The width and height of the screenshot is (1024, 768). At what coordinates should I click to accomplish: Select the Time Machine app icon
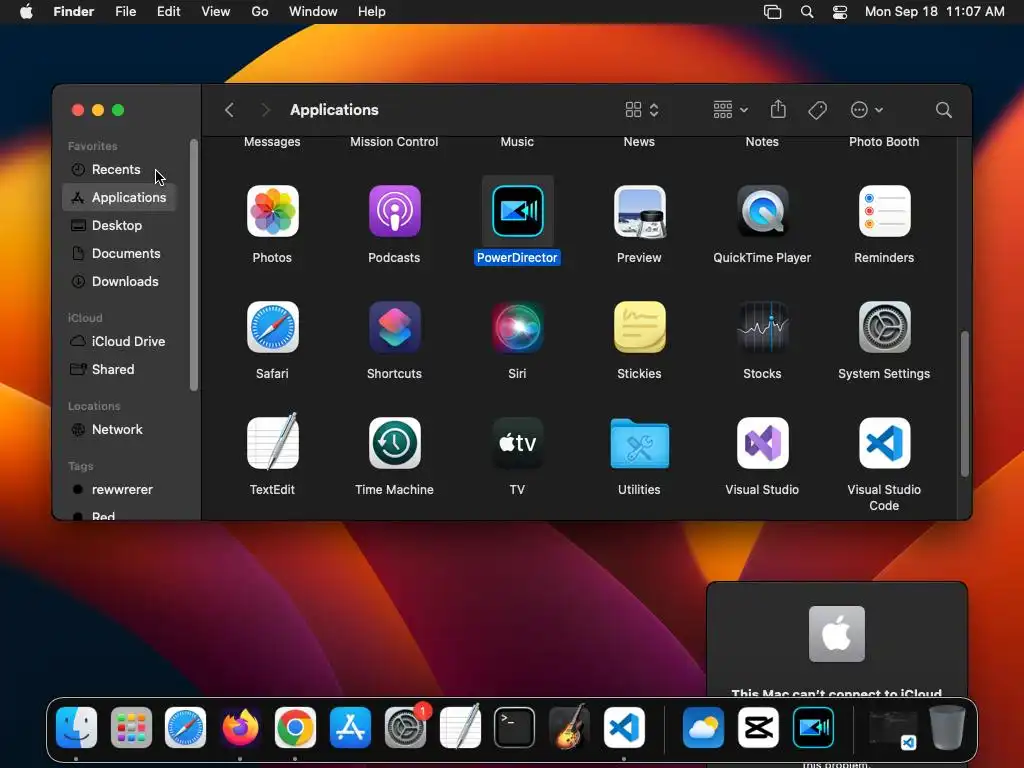click(x=394, y=443)
